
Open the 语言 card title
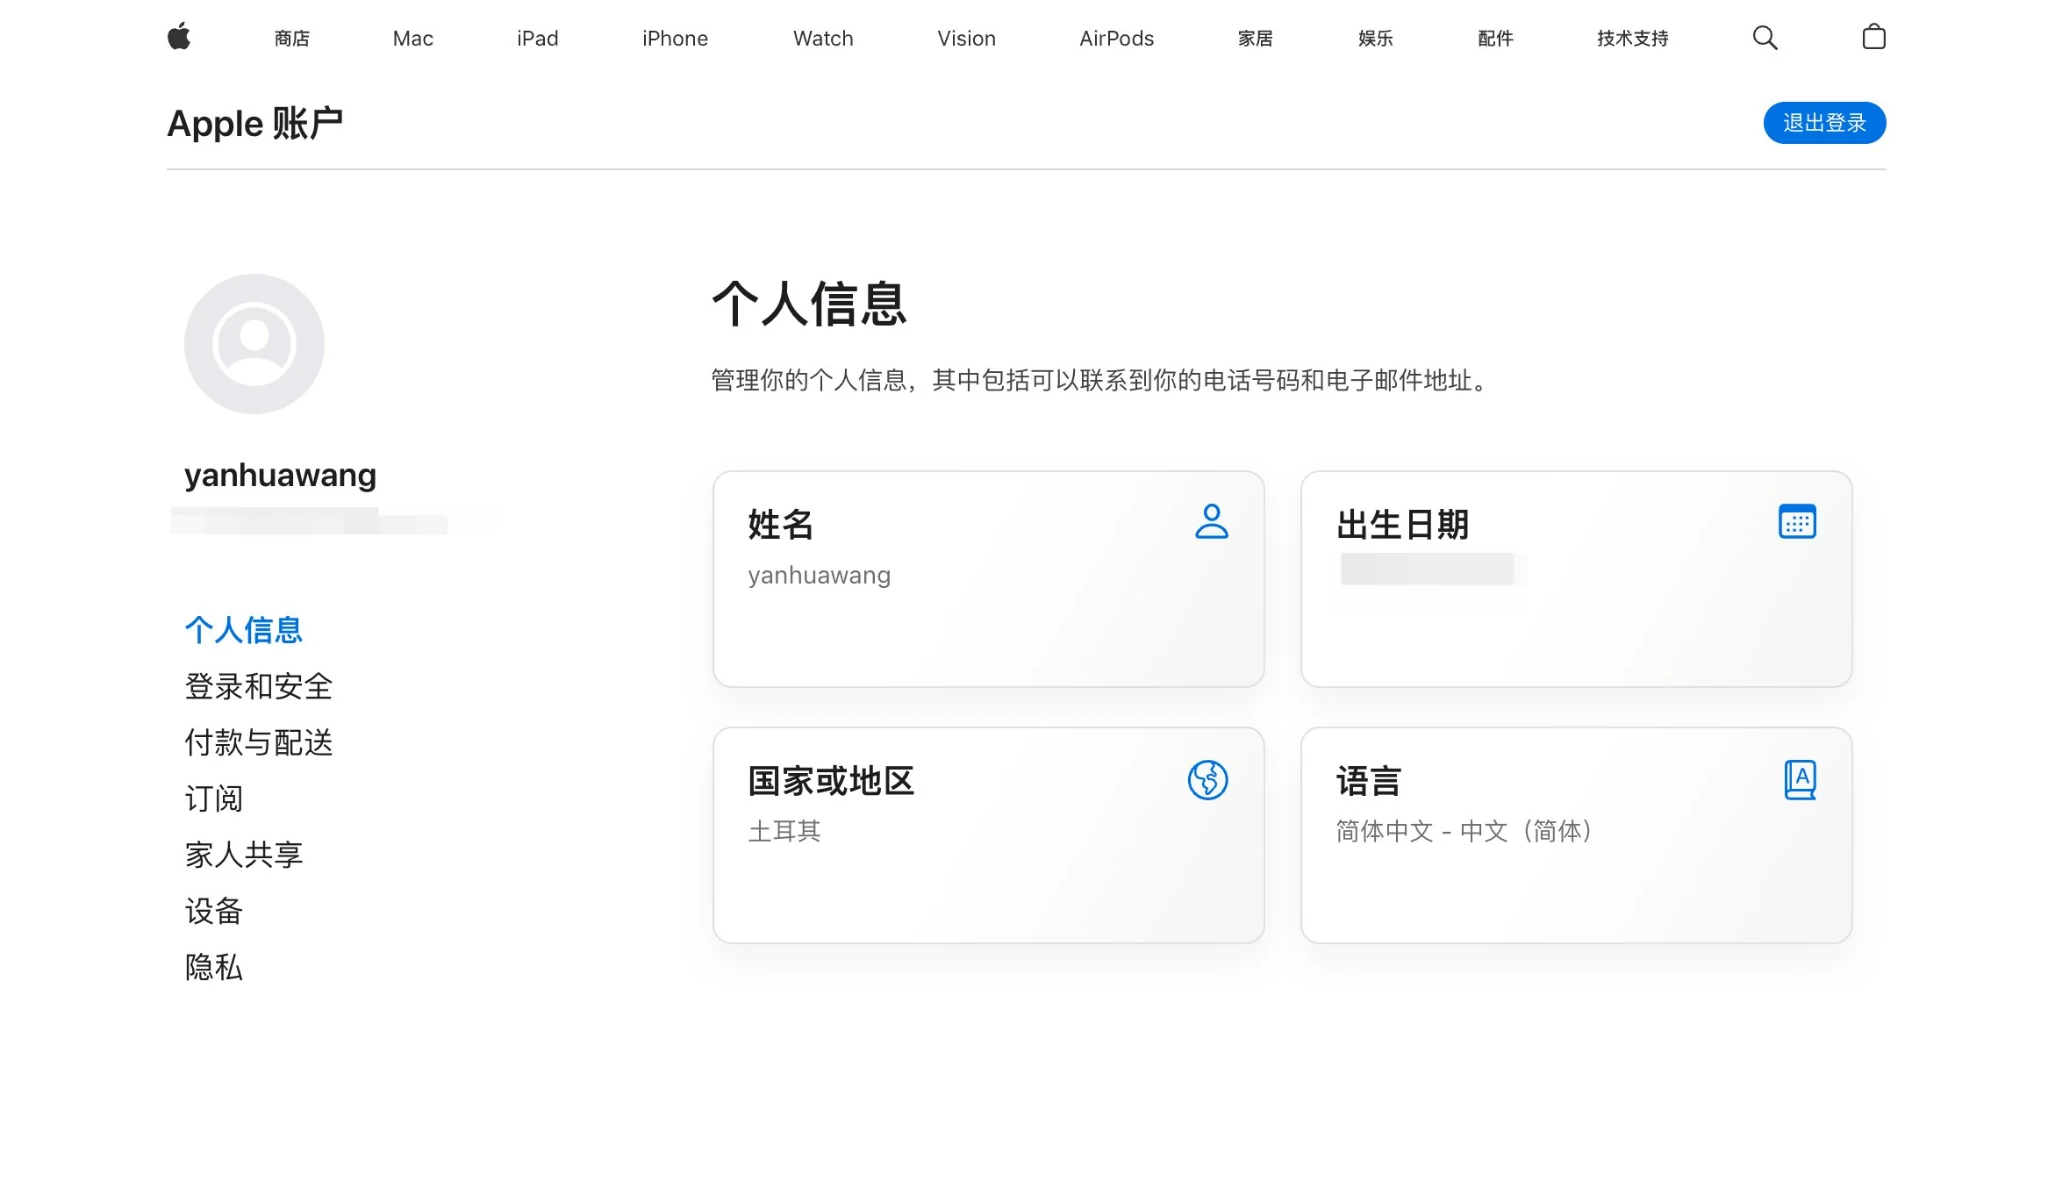point(1368,781)
